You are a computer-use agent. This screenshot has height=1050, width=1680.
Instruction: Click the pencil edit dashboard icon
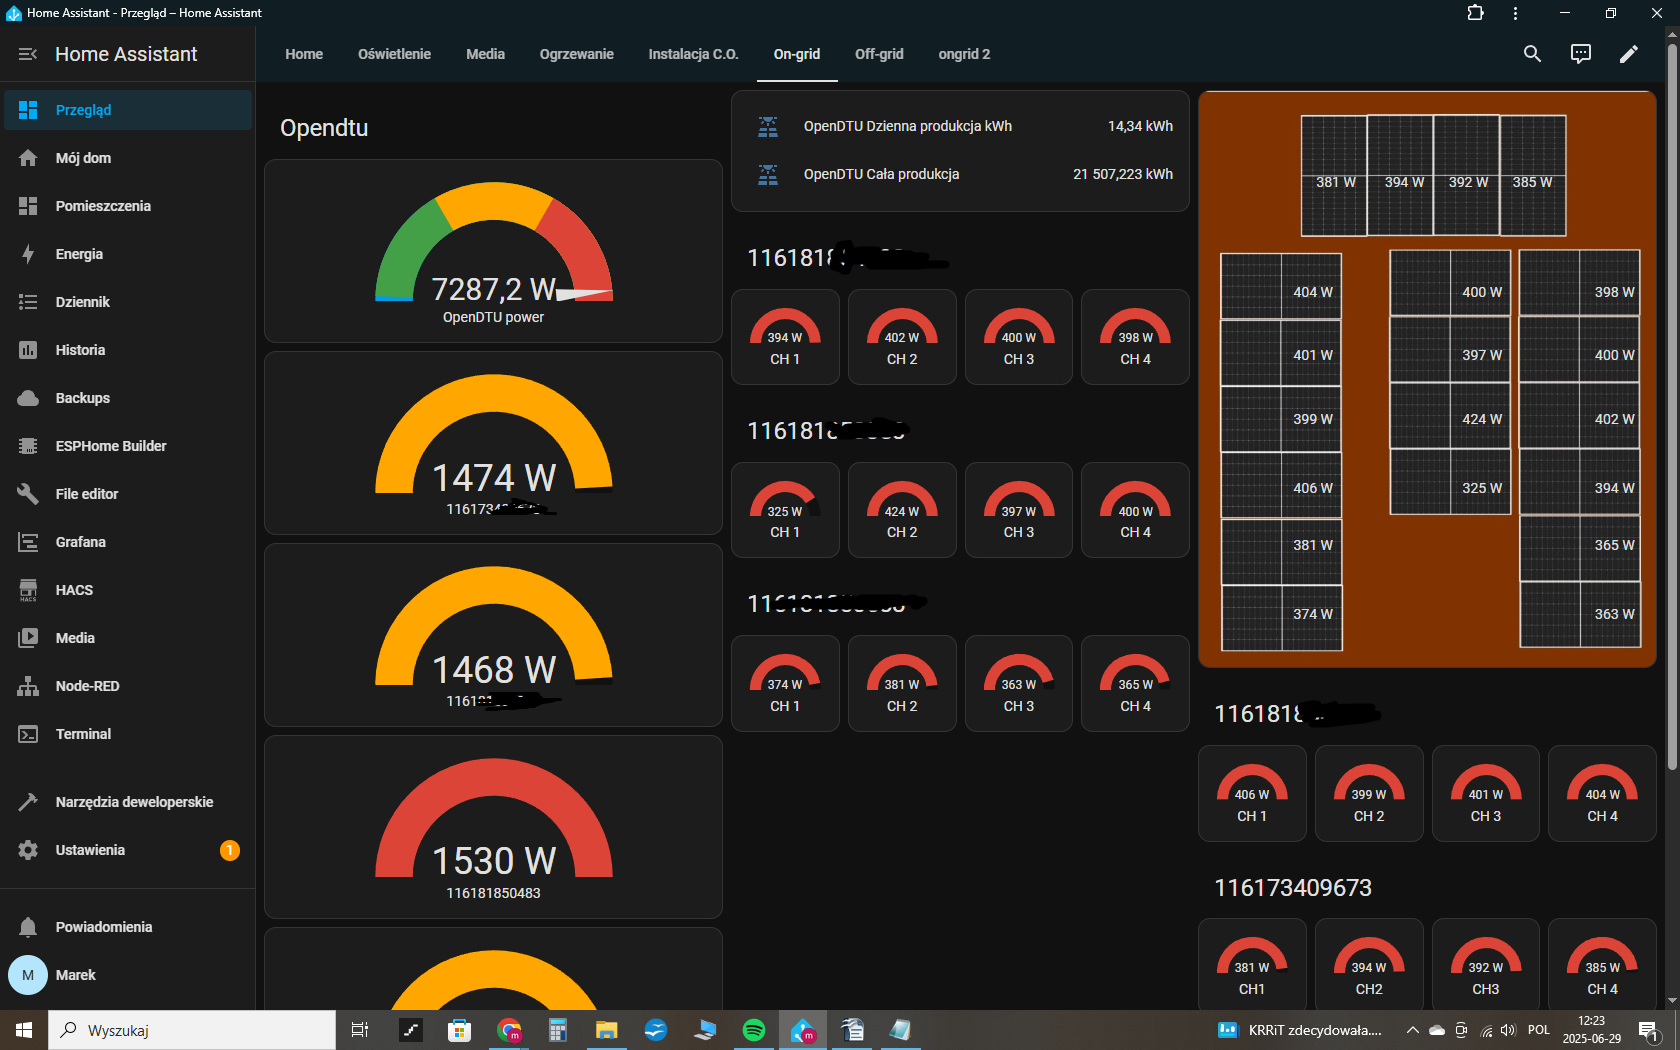[x=1628, y=54]
